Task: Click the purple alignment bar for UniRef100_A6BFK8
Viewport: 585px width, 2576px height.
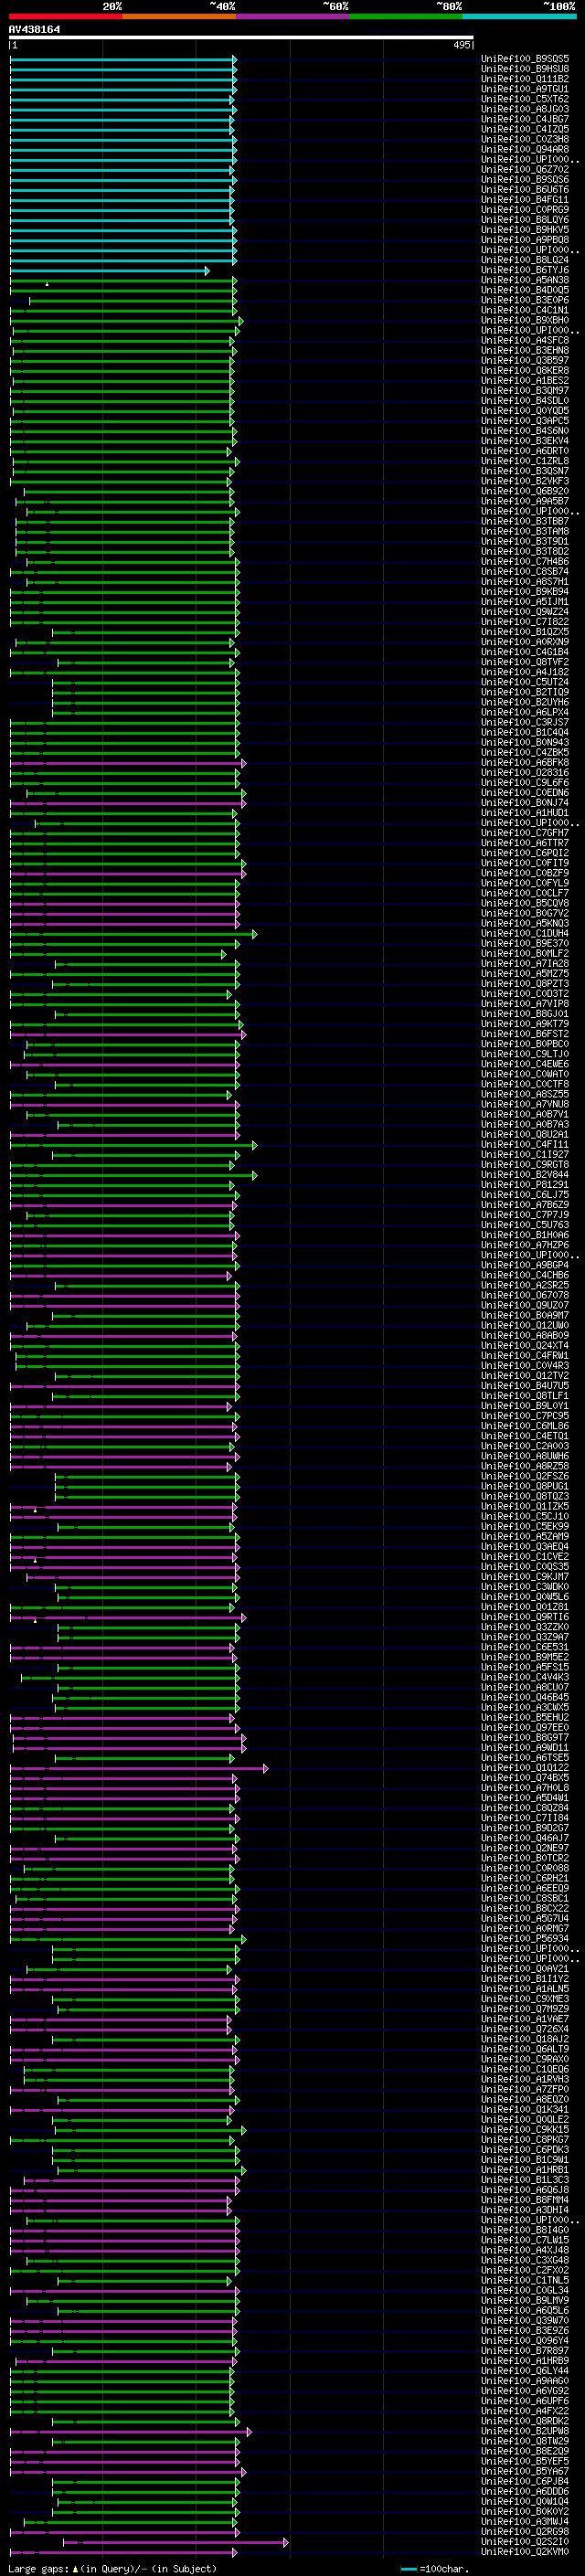Action: click(128, 763)
